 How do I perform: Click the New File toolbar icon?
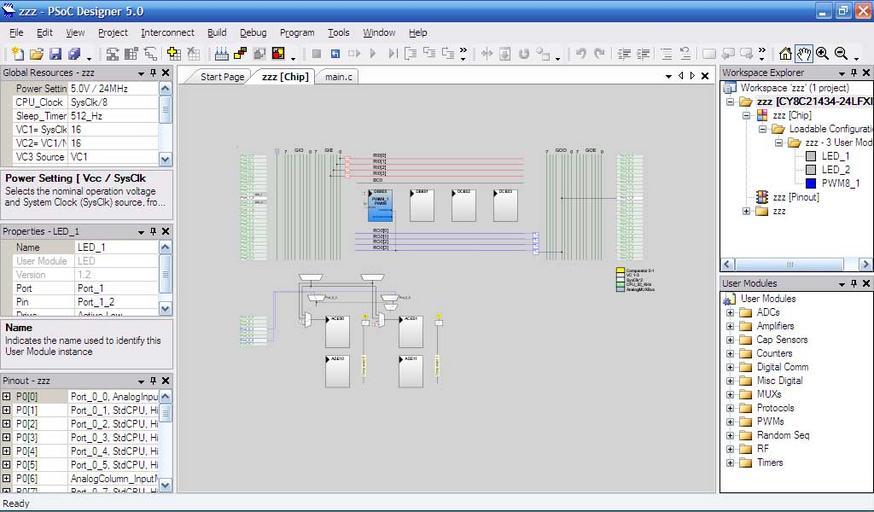tap(17, 53)
